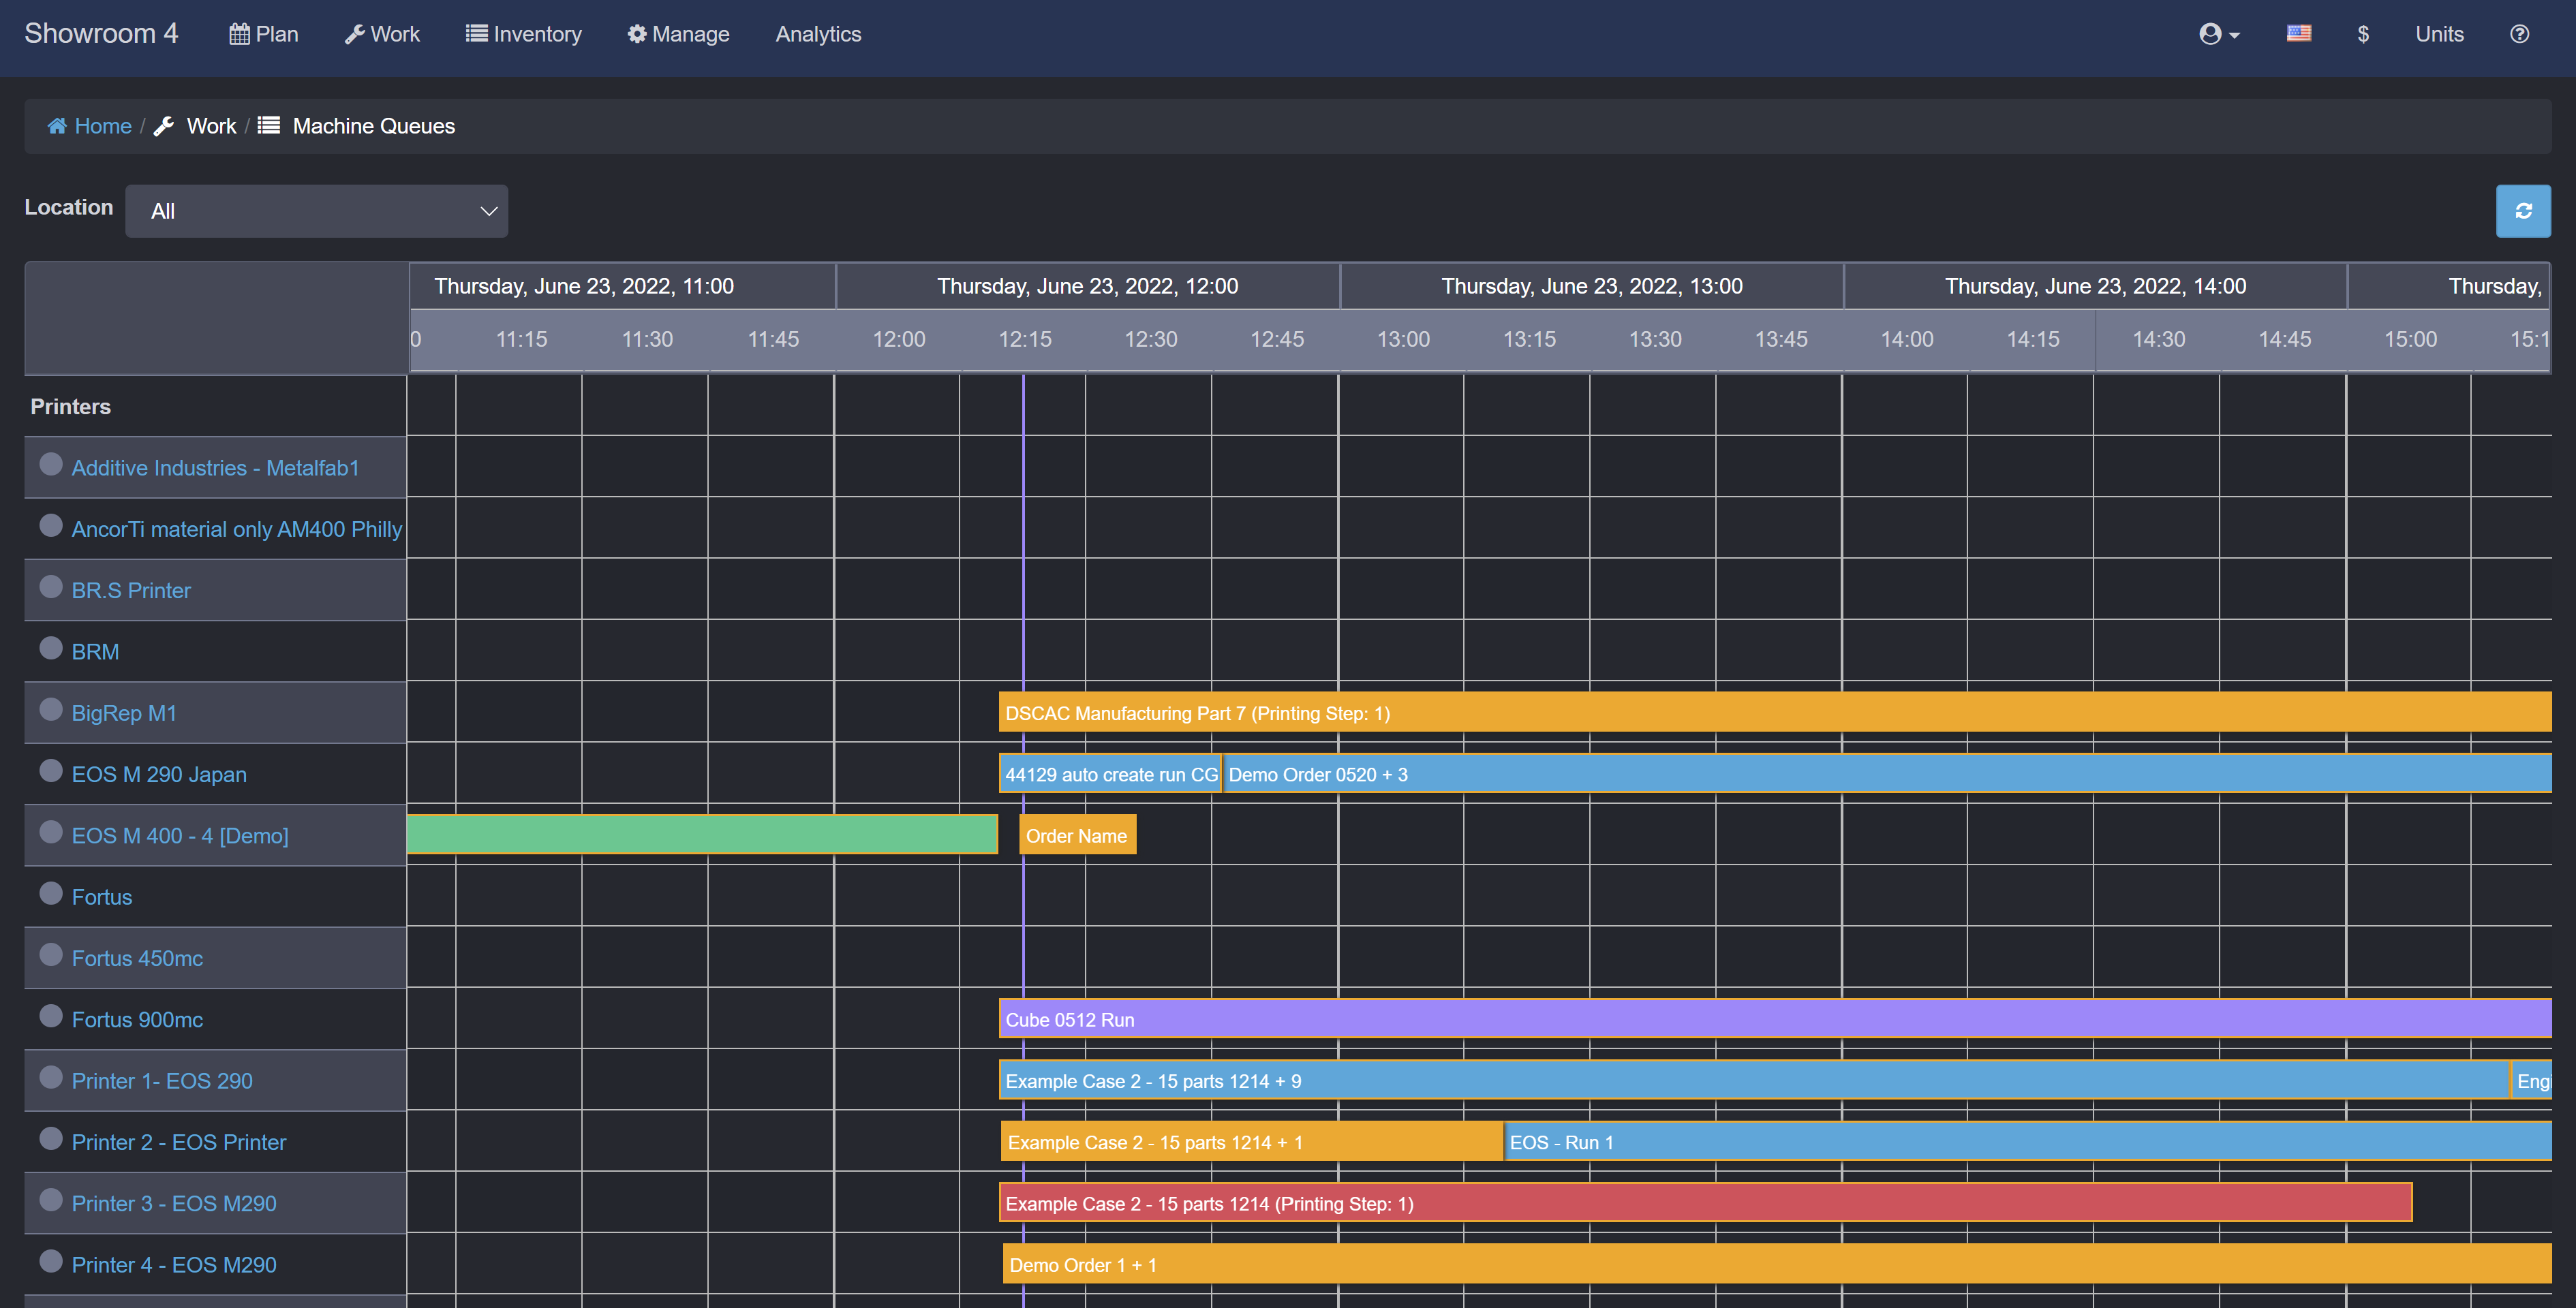Open the EOS M 400 - 4 [Demo] link

point(180,836)
